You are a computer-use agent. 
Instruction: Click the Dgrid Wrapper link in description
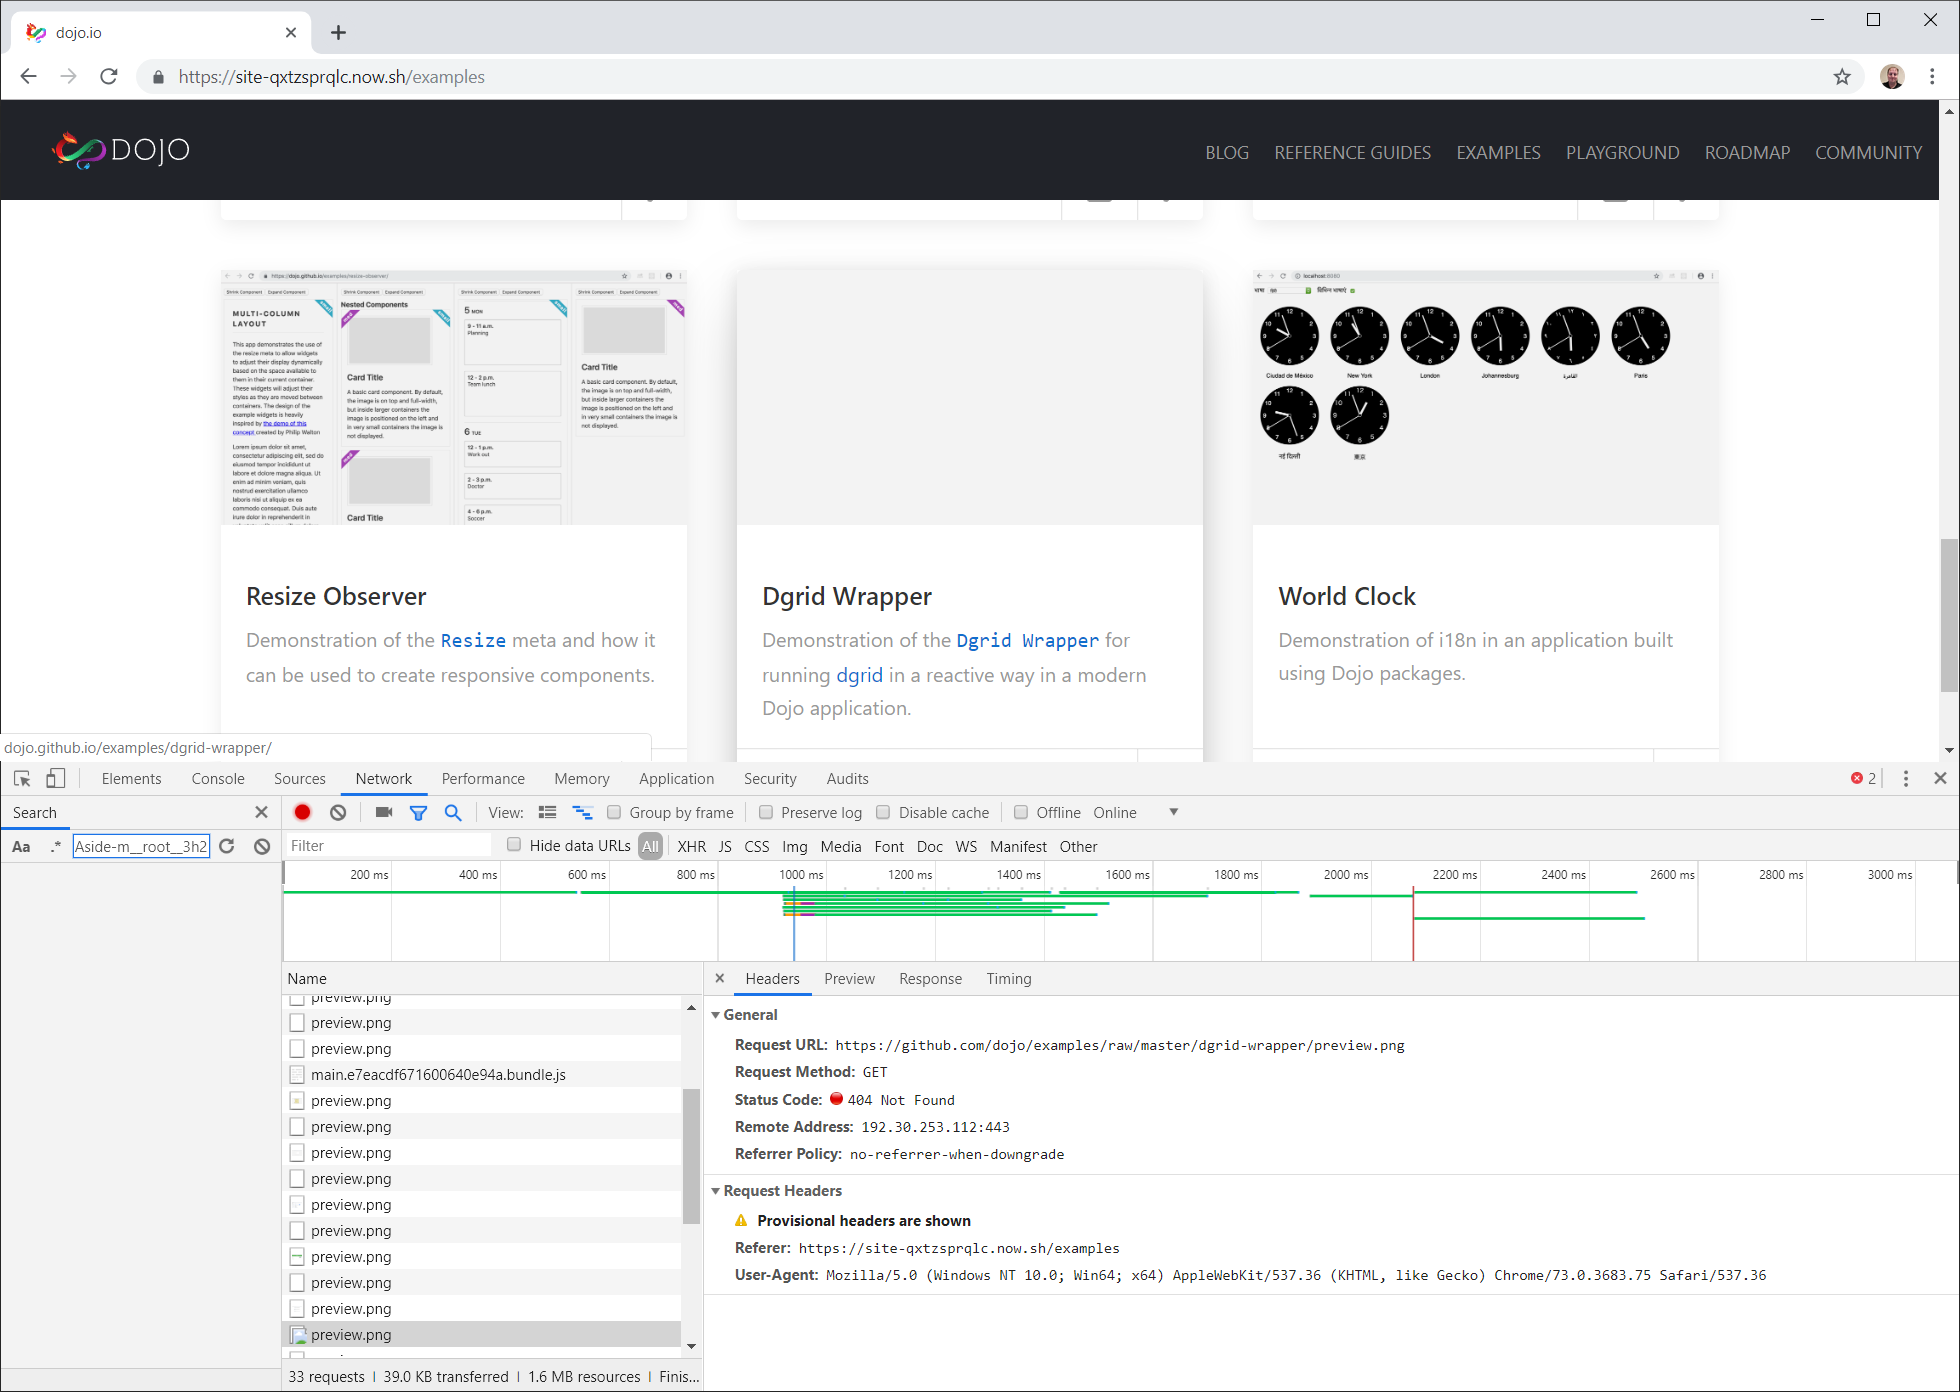(x=1027, y=640)
